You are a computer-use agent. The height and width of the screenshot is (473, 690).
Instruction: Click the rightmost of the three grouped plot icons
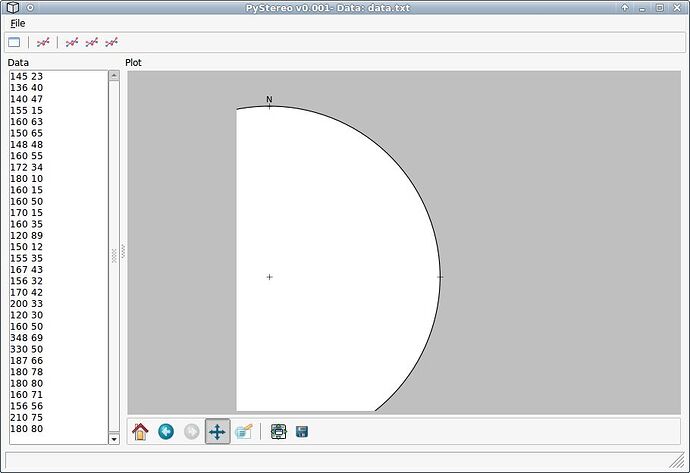point(111,42)
